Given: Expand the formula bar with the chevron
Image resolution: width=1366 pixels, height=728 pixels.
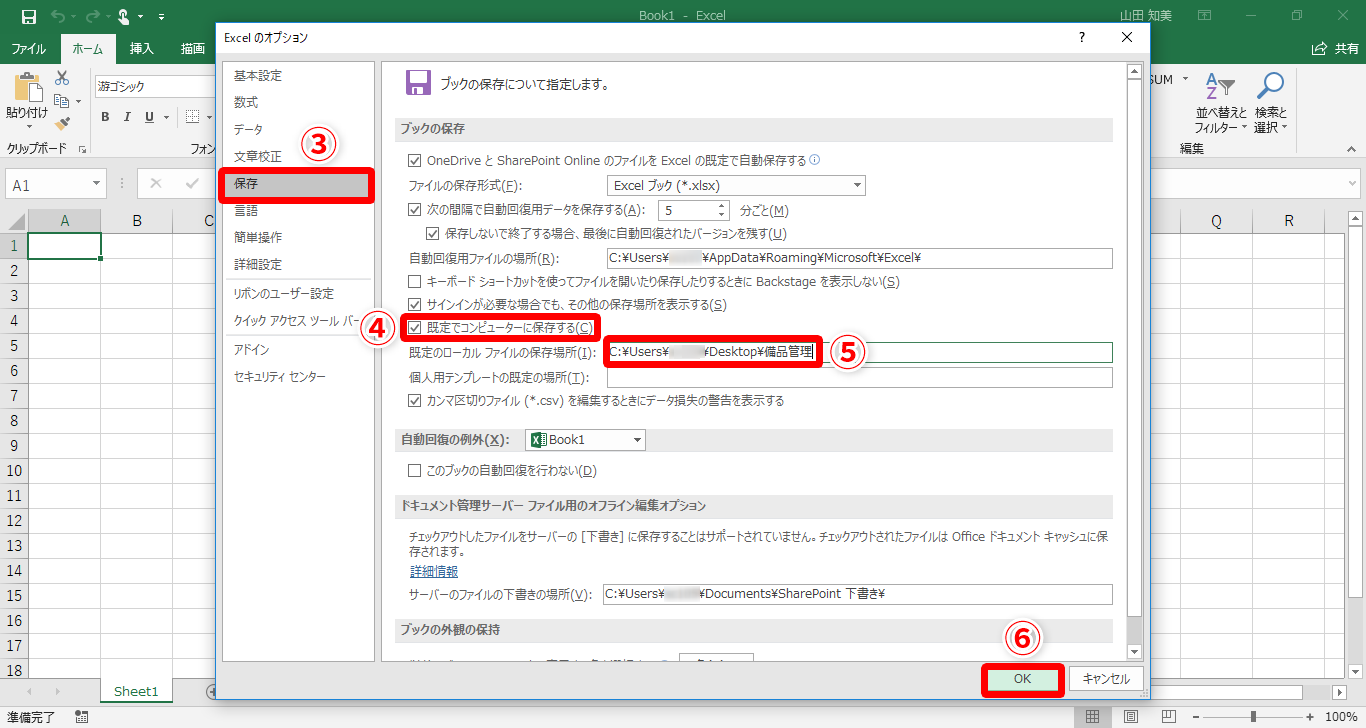Looking at the screenshot, I should click(1352, 185).
